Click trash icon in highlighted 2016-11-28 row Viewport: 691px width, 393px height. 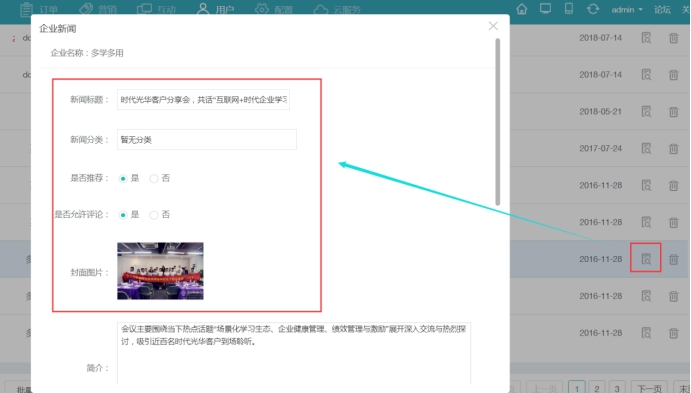673,259
